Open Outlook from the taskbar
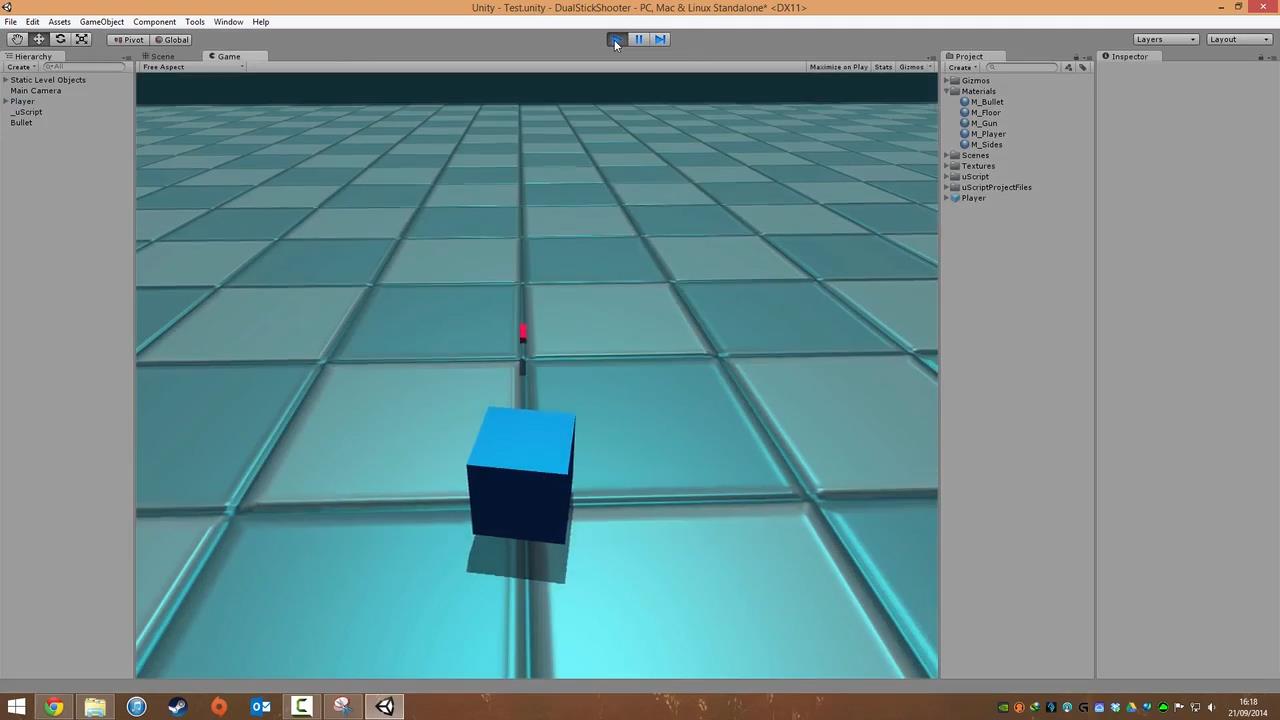Image resolution: width=1280 pixels, height=720 pixels. pyautogui.click(x=261, y=707)
